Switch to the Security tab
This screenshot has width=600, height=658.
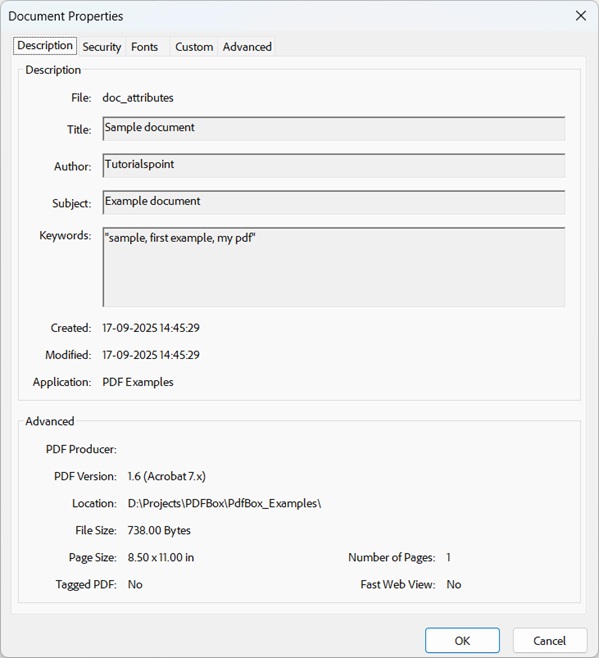tap(102, 47)
